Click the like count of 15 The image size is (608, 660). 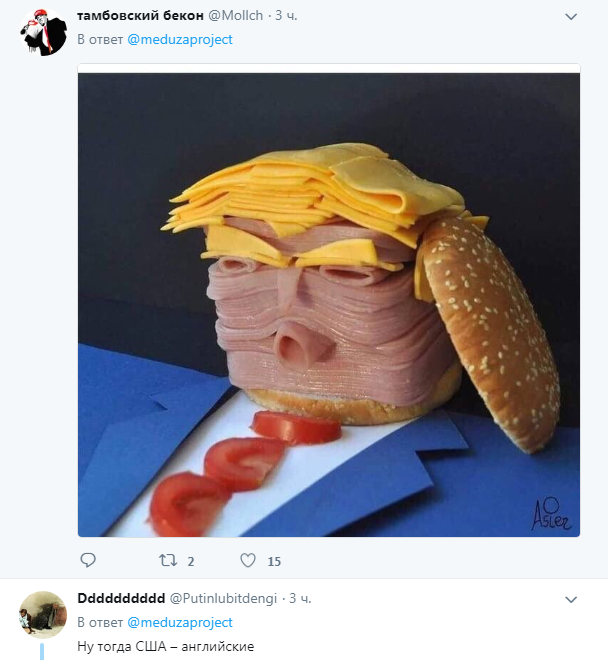[274, 561]
